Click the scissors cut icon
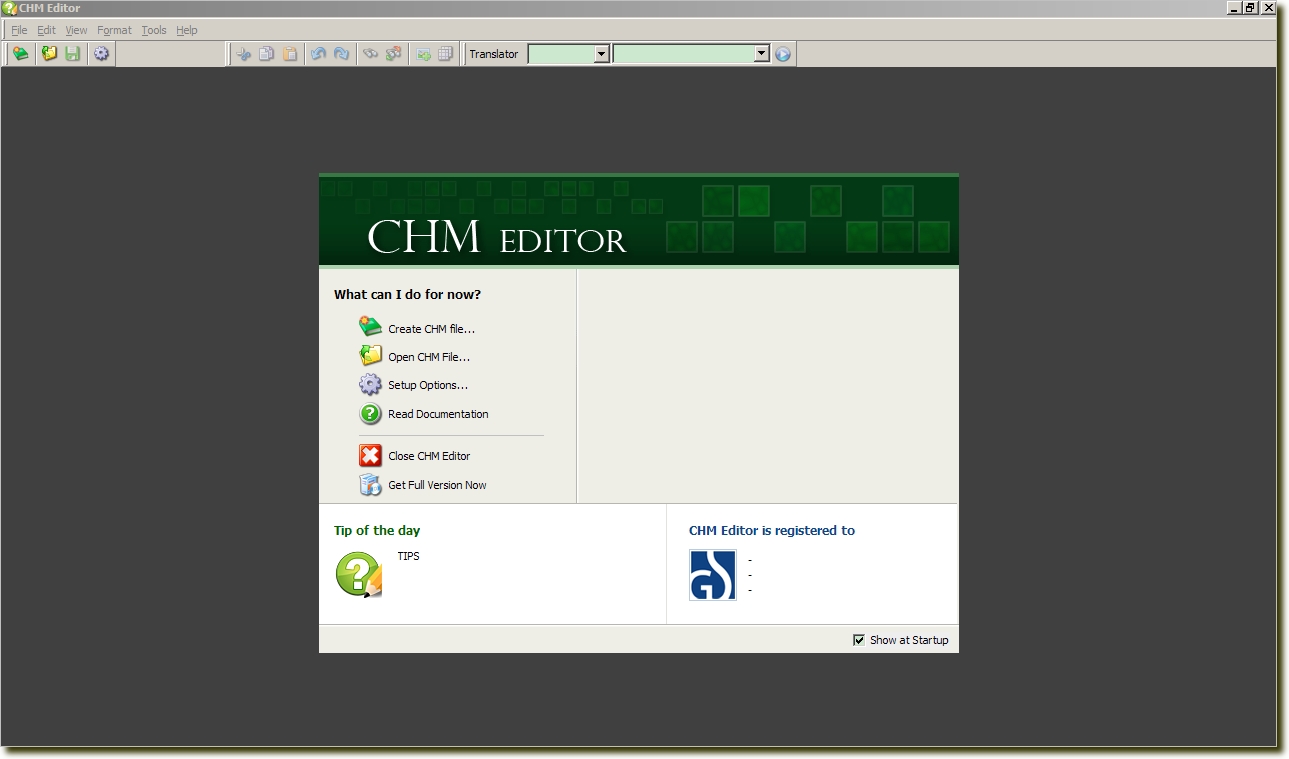Viewport: 1289px width, 759px height. (x=243, y=54)
